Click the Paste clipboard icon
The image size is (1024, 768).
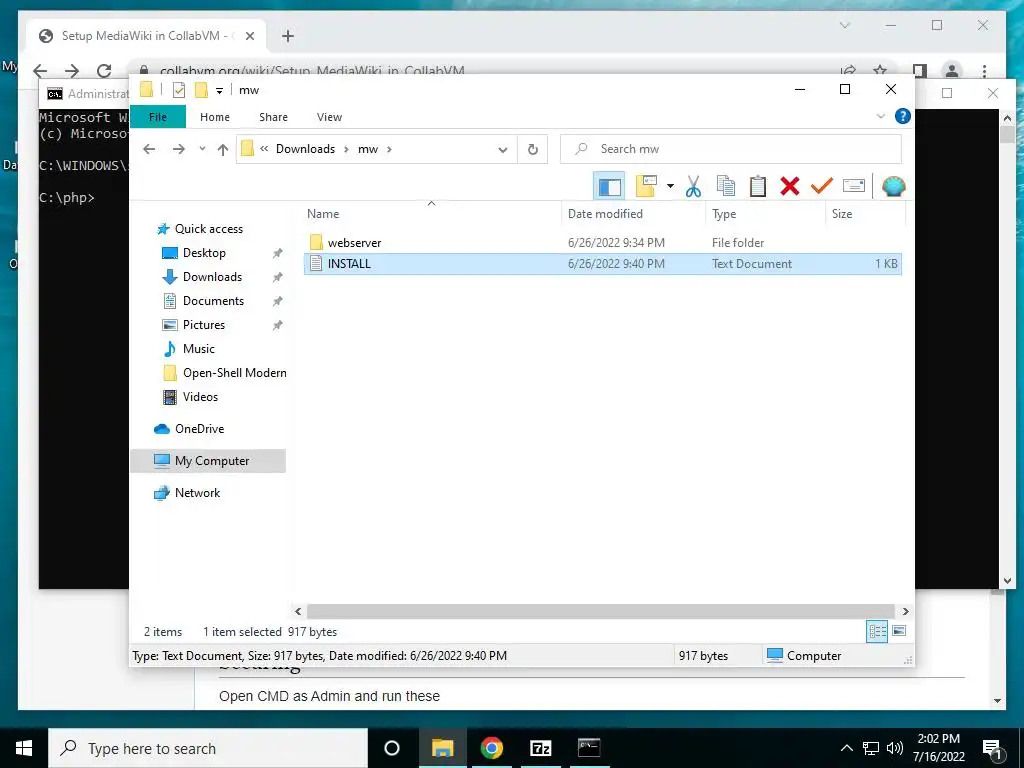(758, 187)
